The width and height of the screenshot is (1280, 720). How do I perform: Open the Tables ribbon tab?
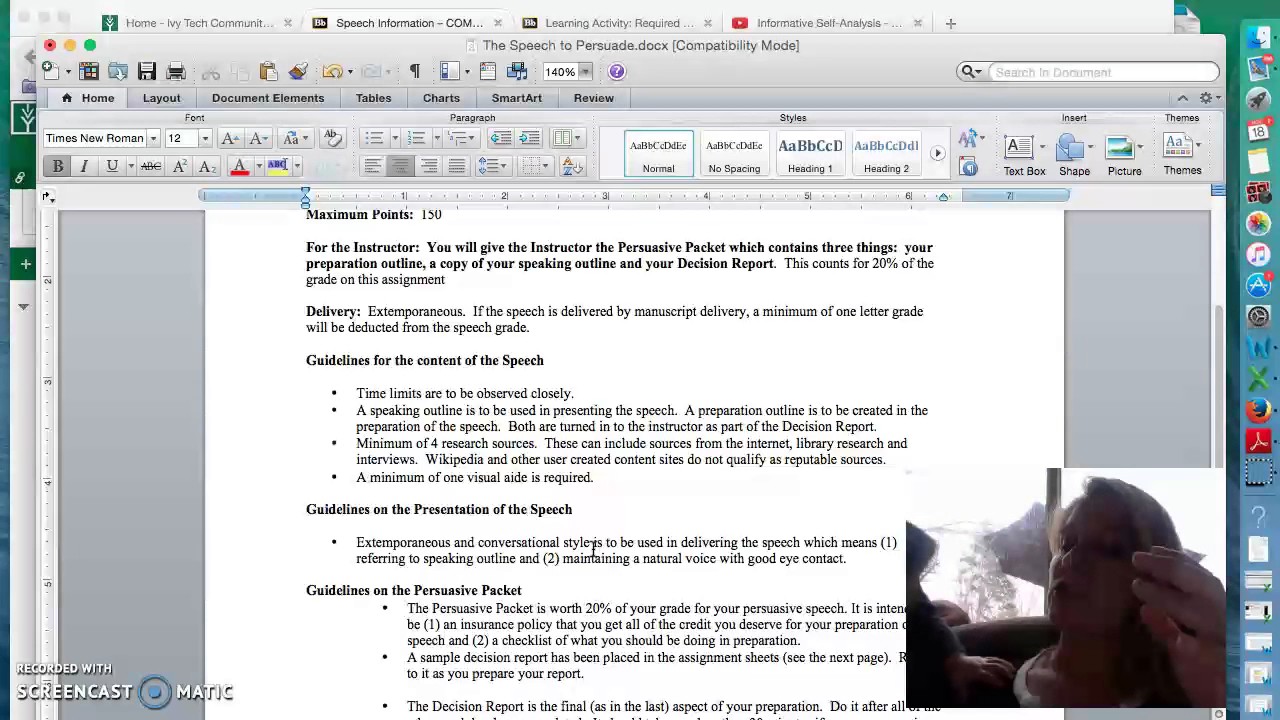click(373, 98)
